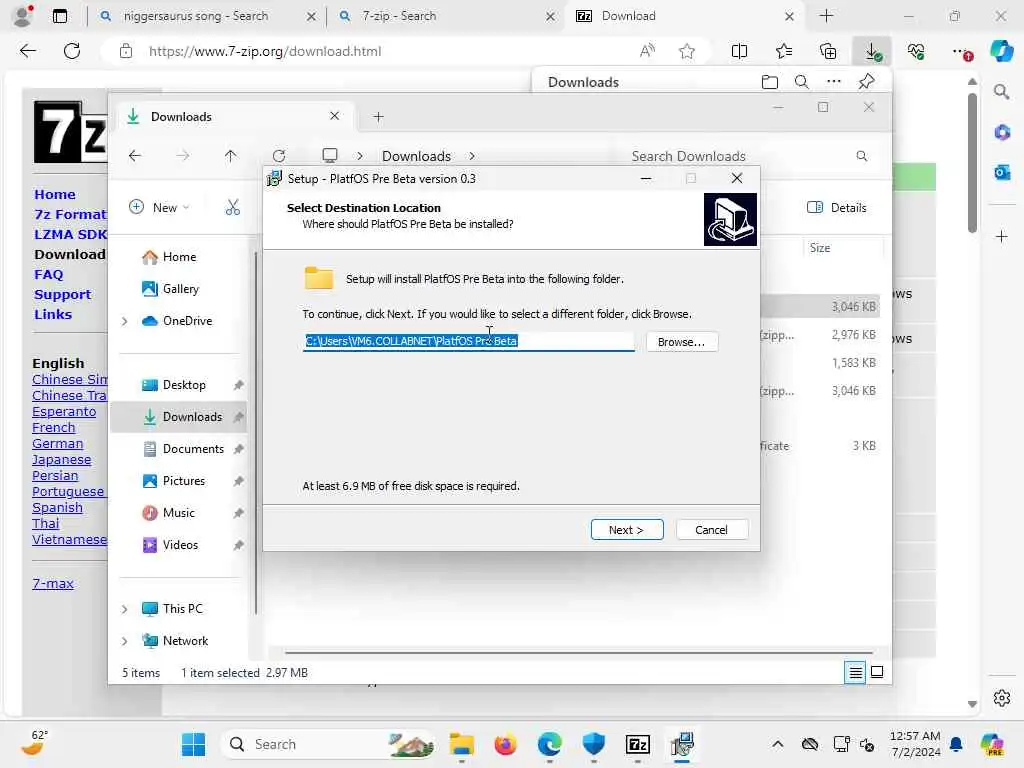
Task: Open the 7-max link
Action: (x=53, y=583)
